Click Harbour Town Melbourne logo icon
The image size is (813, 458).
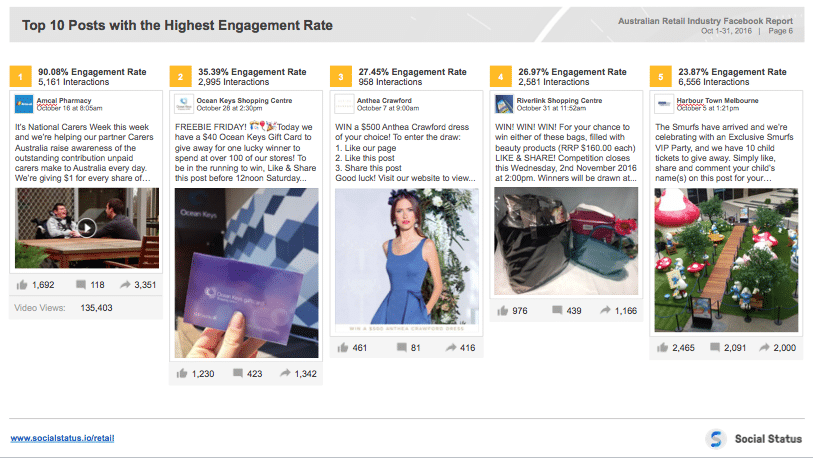[664, 104]
